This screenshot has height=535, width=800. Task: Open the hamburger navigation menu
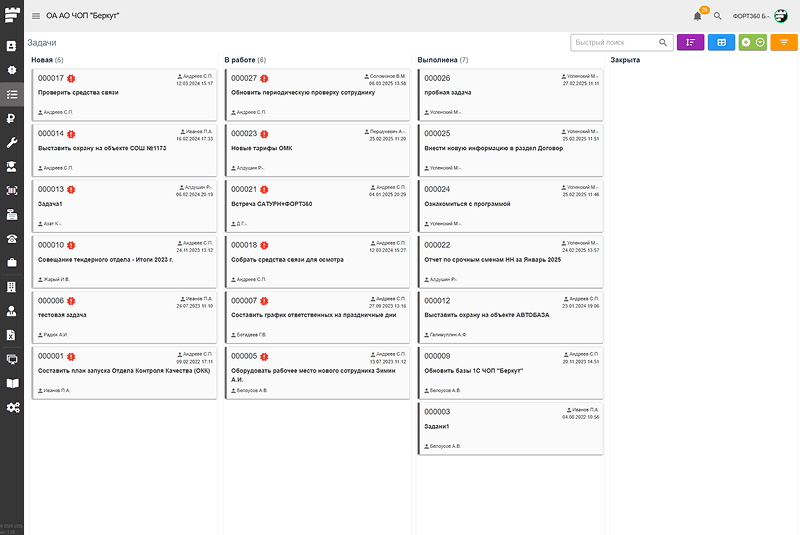(x=36, y=16)
